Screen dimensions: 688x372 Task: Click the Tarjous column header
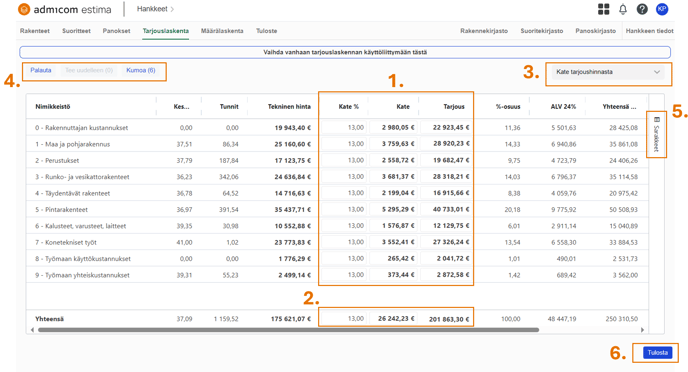click(454, 107)
